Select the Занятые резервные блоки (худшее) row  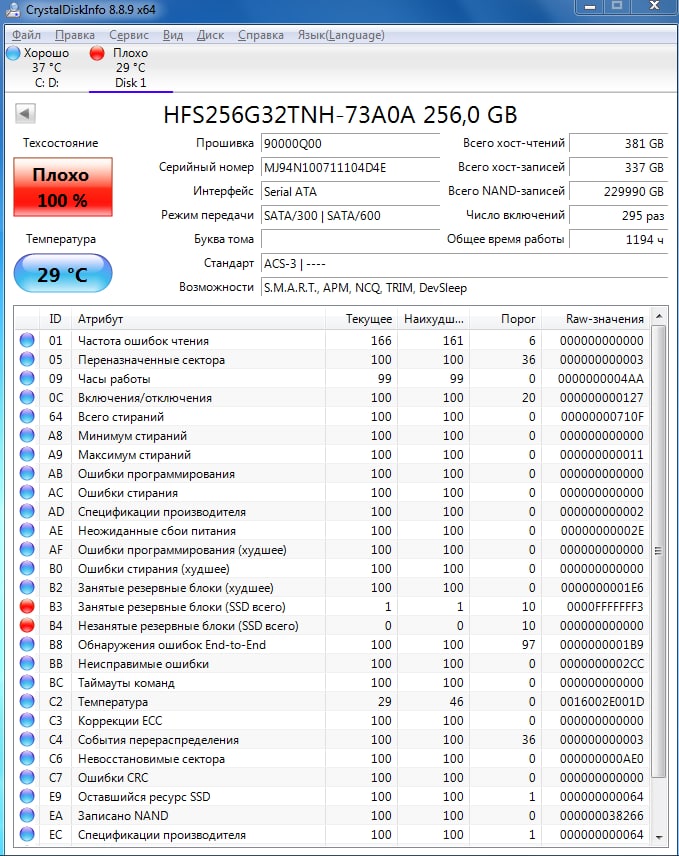[332, 587]
